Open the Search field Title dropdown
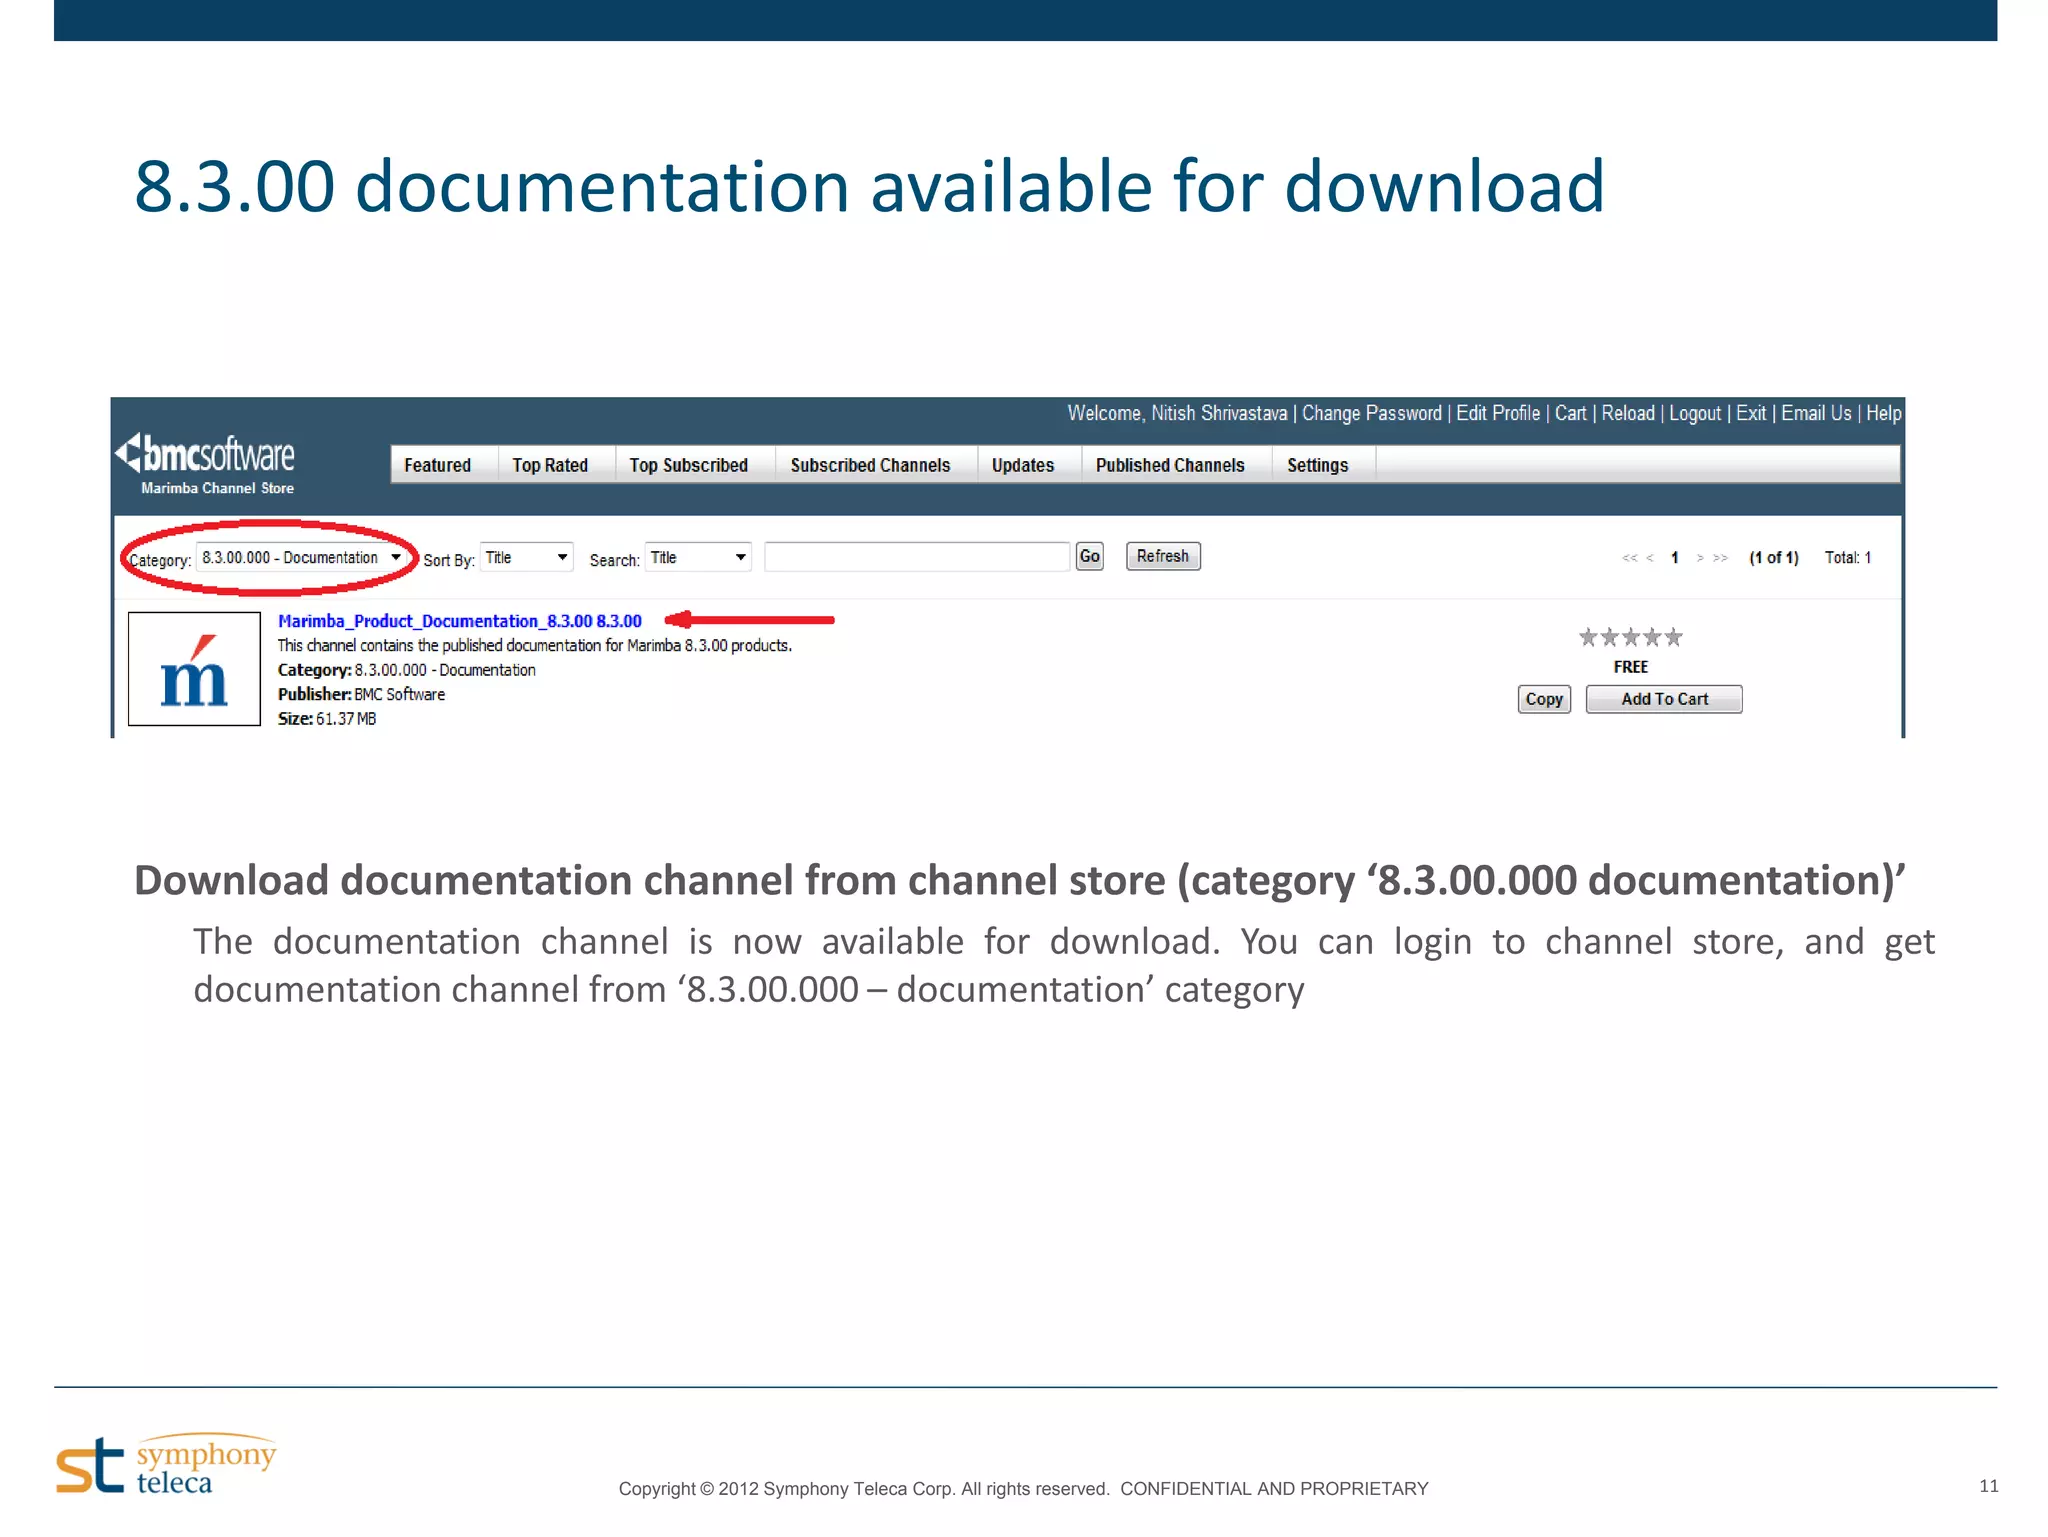This screenshot has height=1537, width=2048. click(x=698, y=557)
